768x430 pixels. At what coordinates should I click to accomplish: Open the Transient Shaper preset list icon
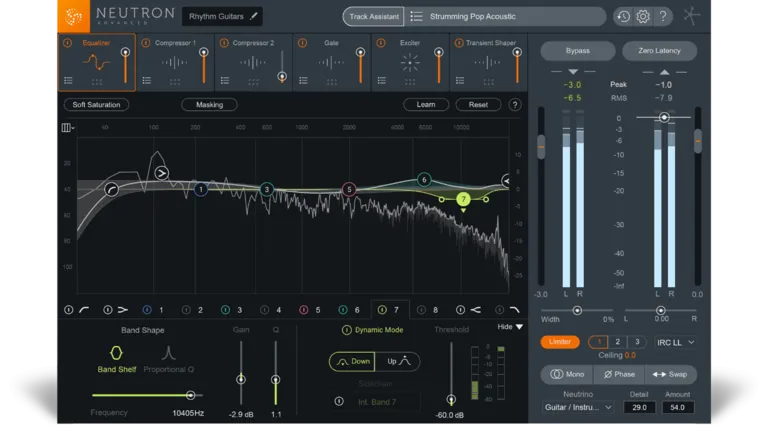click(460, 80)
